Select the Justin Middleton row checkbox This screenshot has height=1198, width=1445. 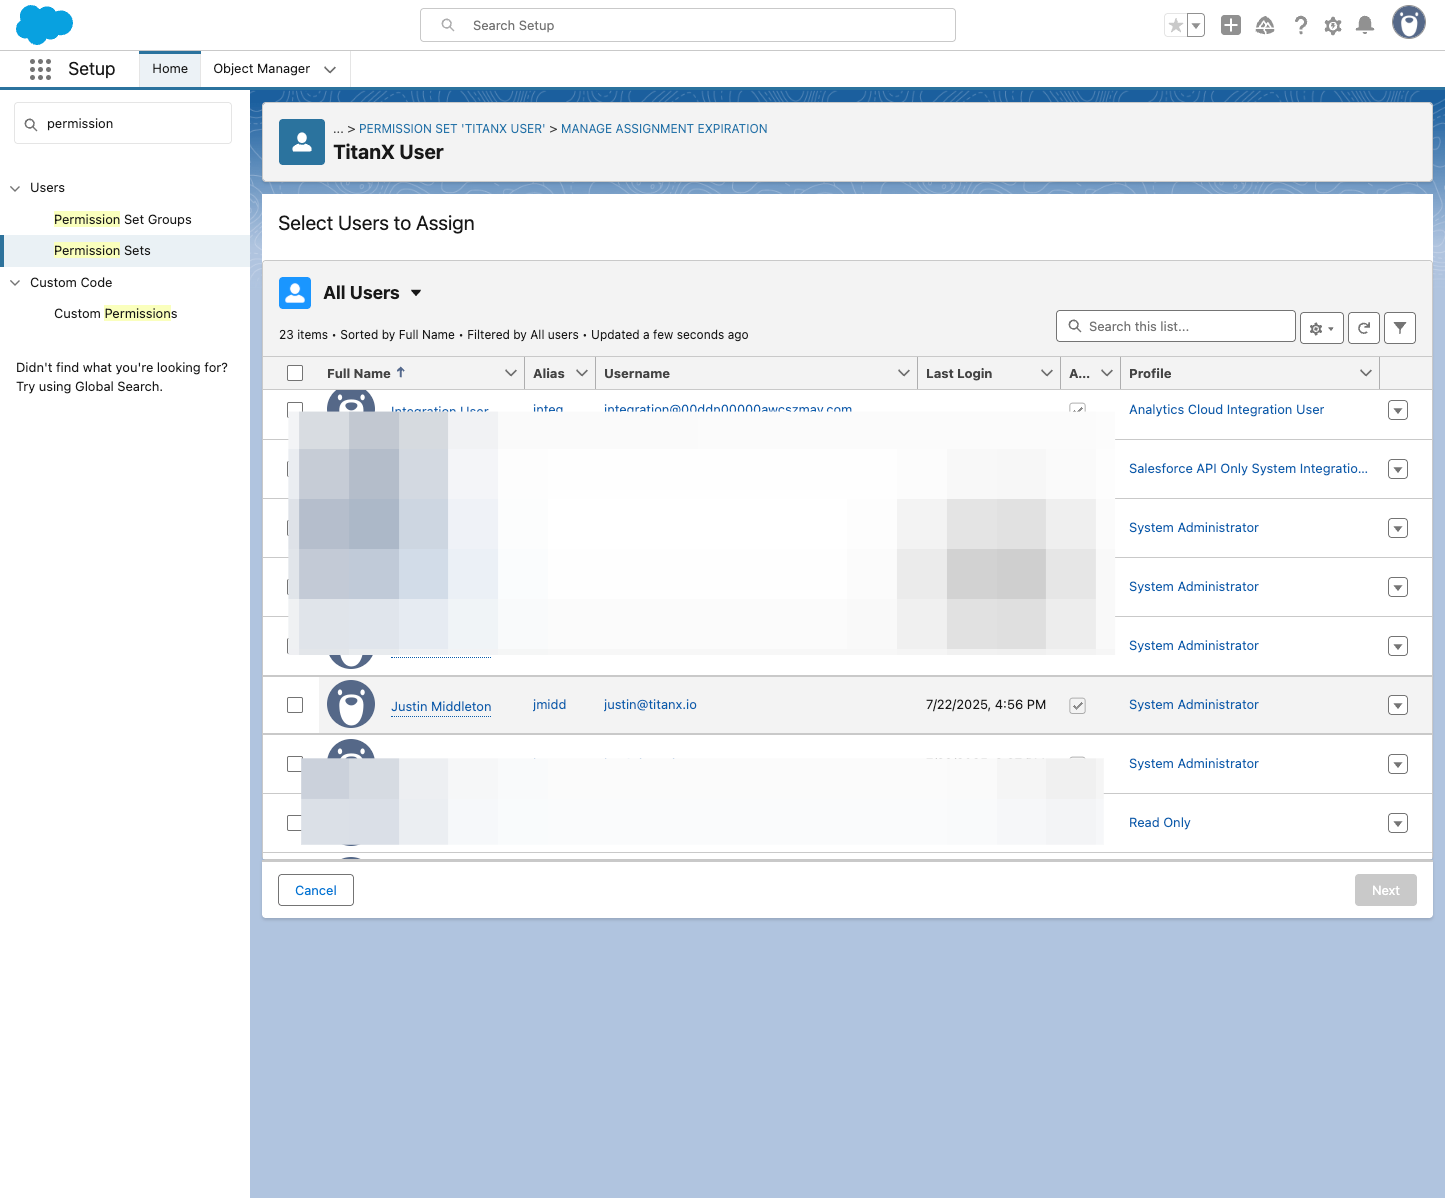tap(295, 705)
